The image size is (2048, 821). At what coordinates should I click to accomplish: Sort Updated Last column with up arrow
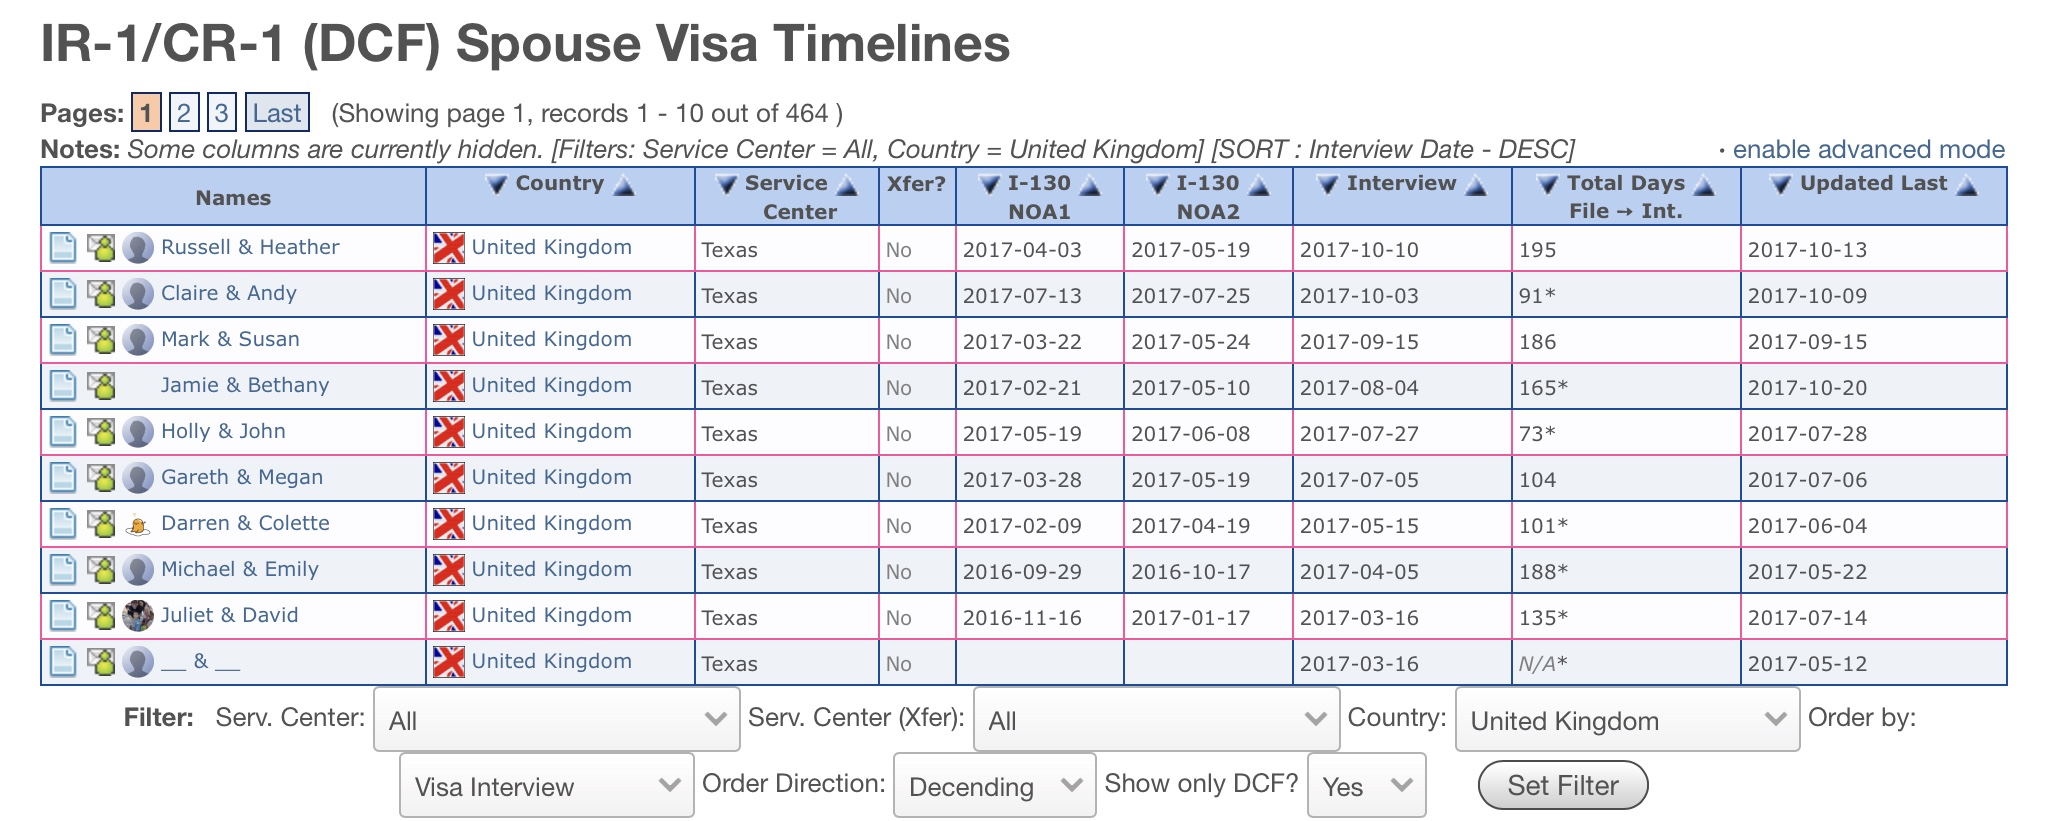(1967, 185)
